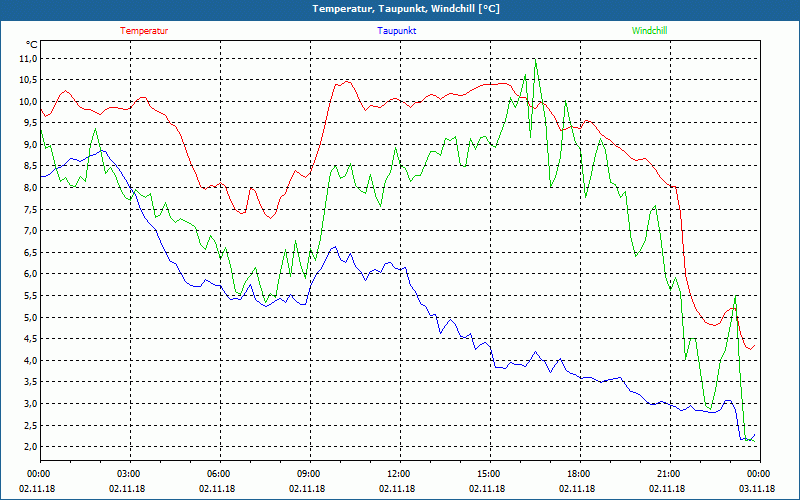Click the 06:00 time label on x-axis

[220, 474]
